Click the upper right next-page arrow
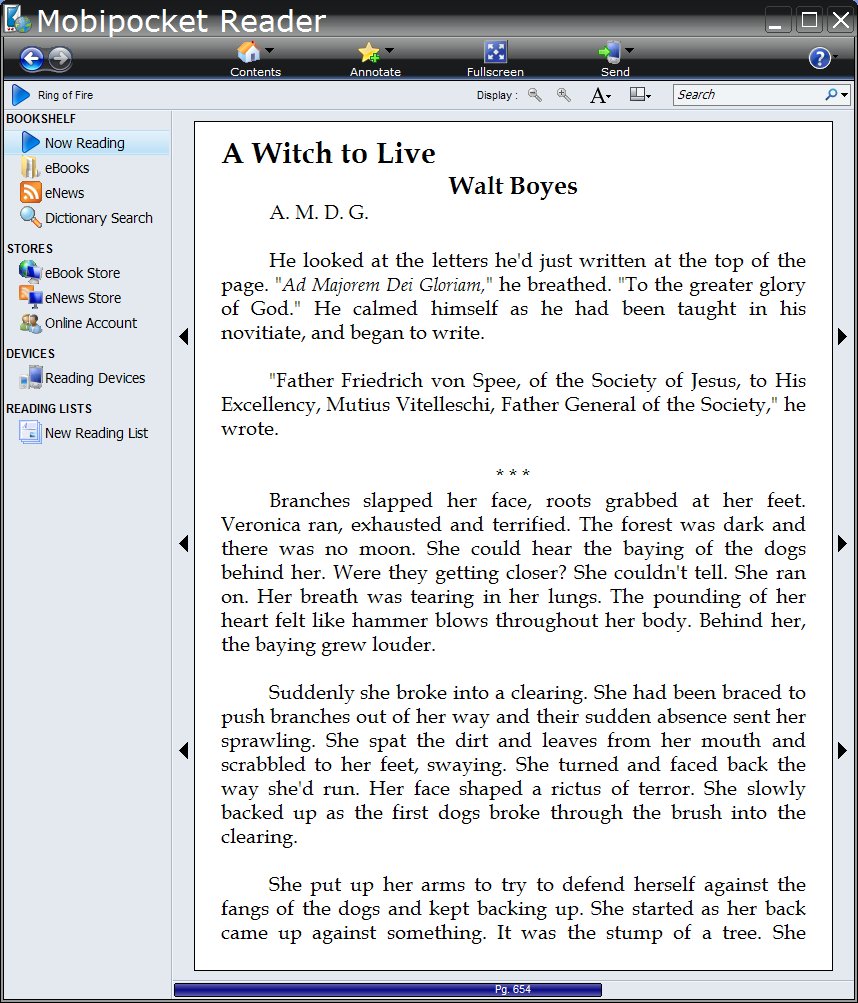Viewport: 858px width, 1003px height. 843,336
